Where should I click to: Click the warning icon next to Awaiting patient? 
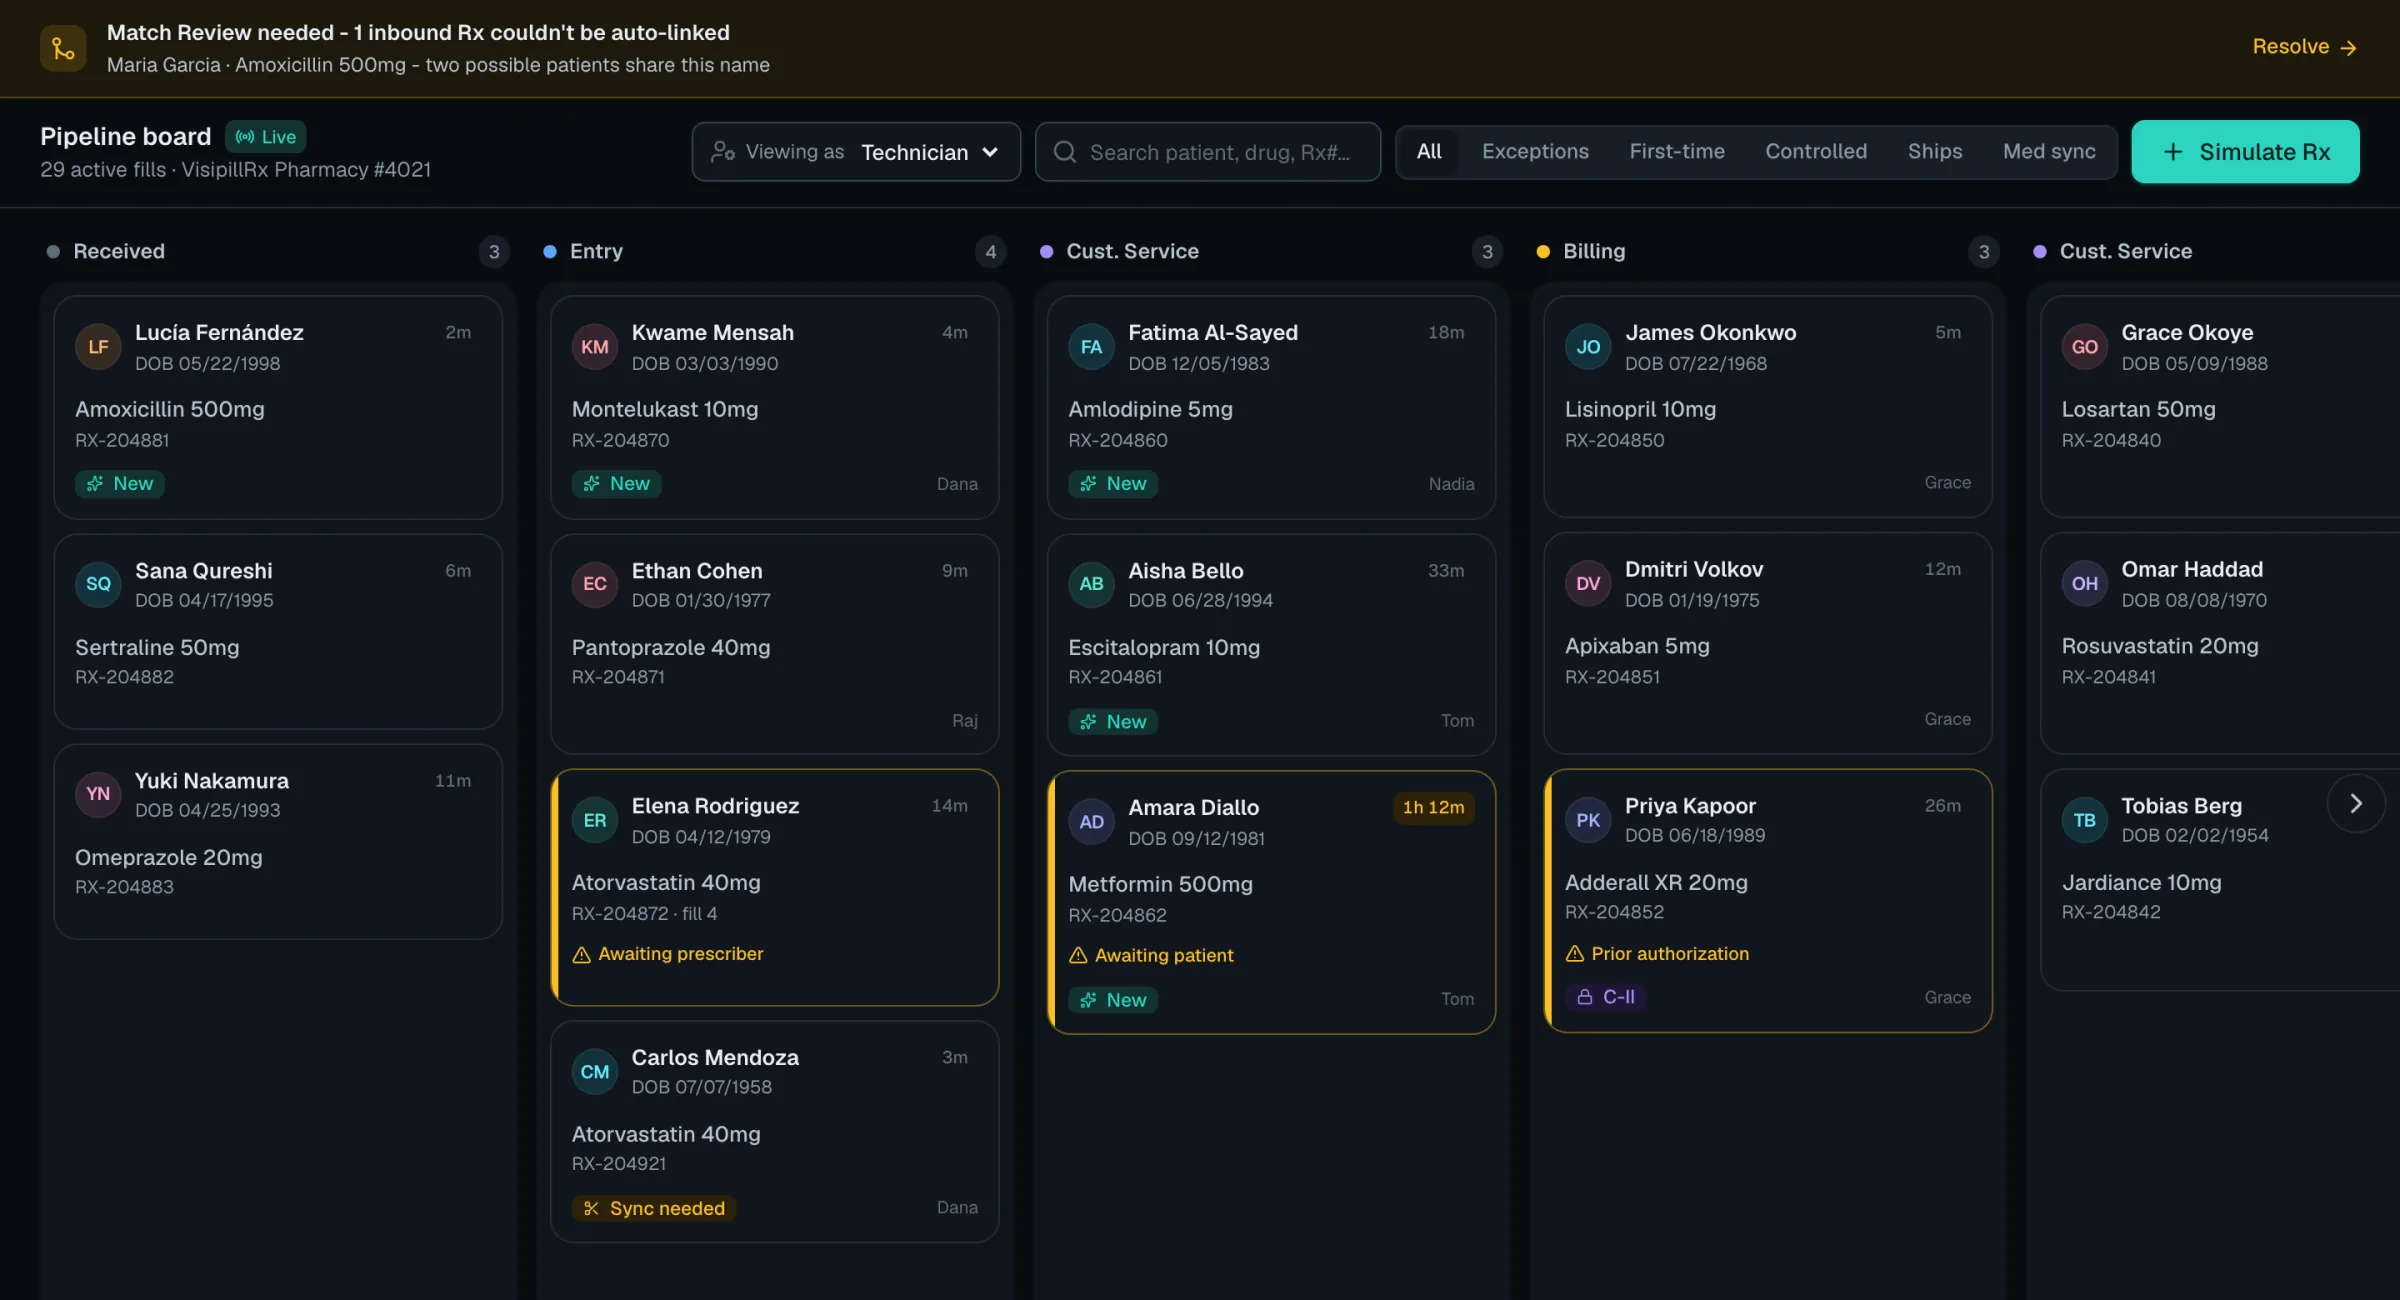[1078, 956]
